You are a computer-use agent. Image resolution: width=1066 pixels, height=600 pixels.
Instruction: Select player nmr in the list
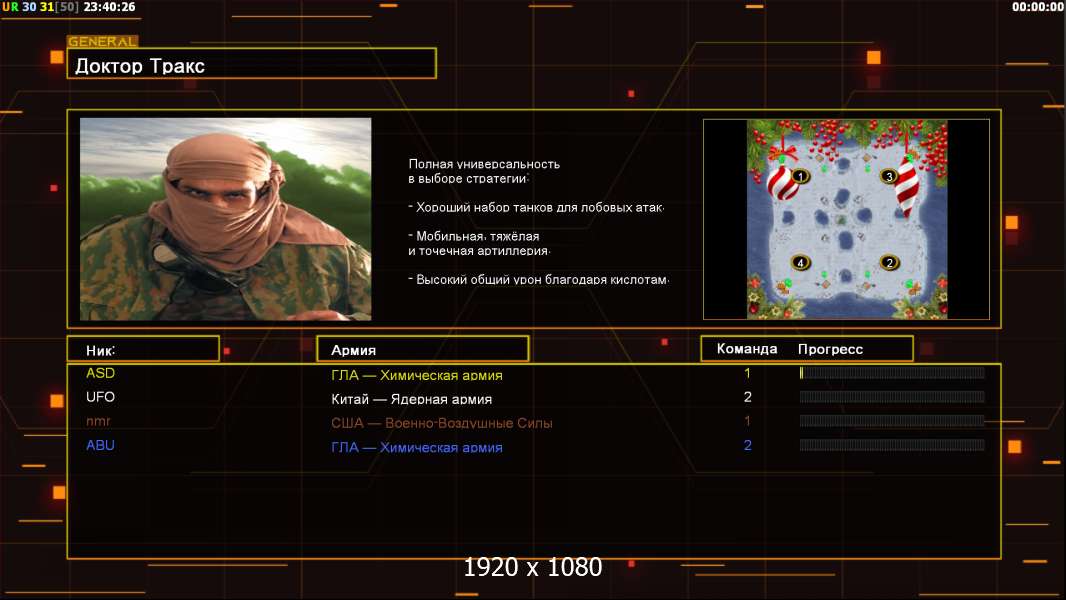point(98,421)
